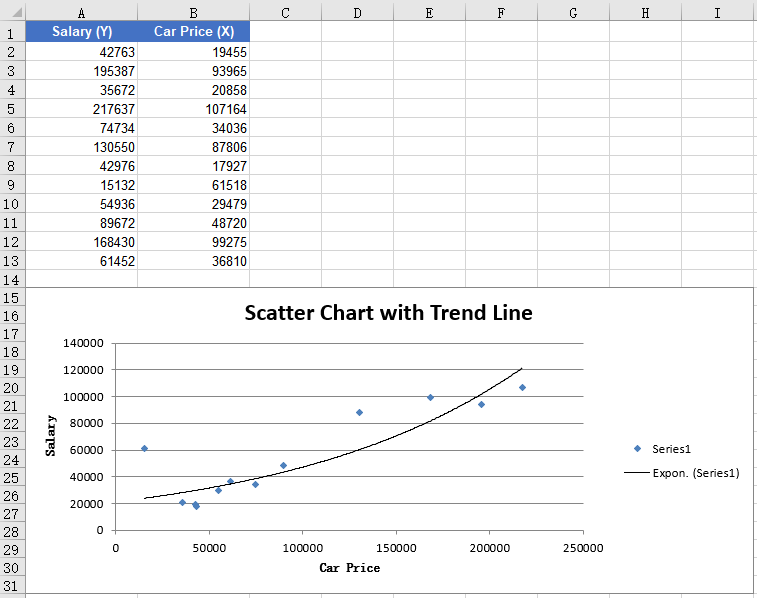
Task: Click the outlier data point near 60000 salary
Action: pyautogui.click(x=144, y=448)
